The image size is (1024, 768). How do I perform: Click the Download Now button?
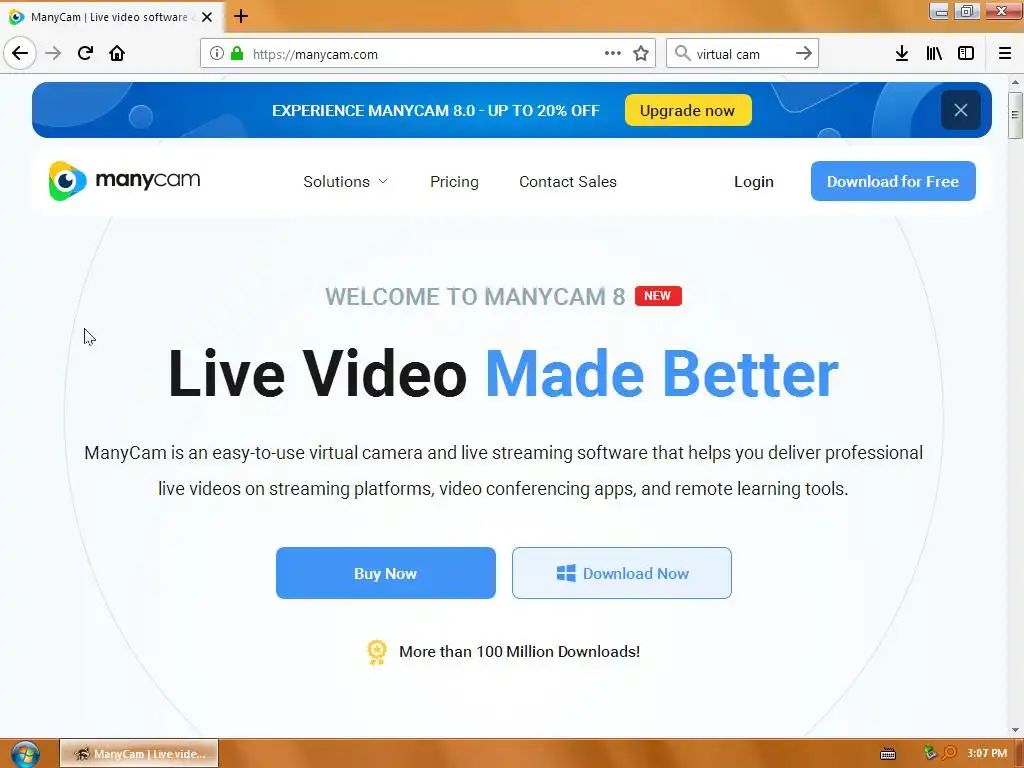pyautogui.click(x=622, y=573)
